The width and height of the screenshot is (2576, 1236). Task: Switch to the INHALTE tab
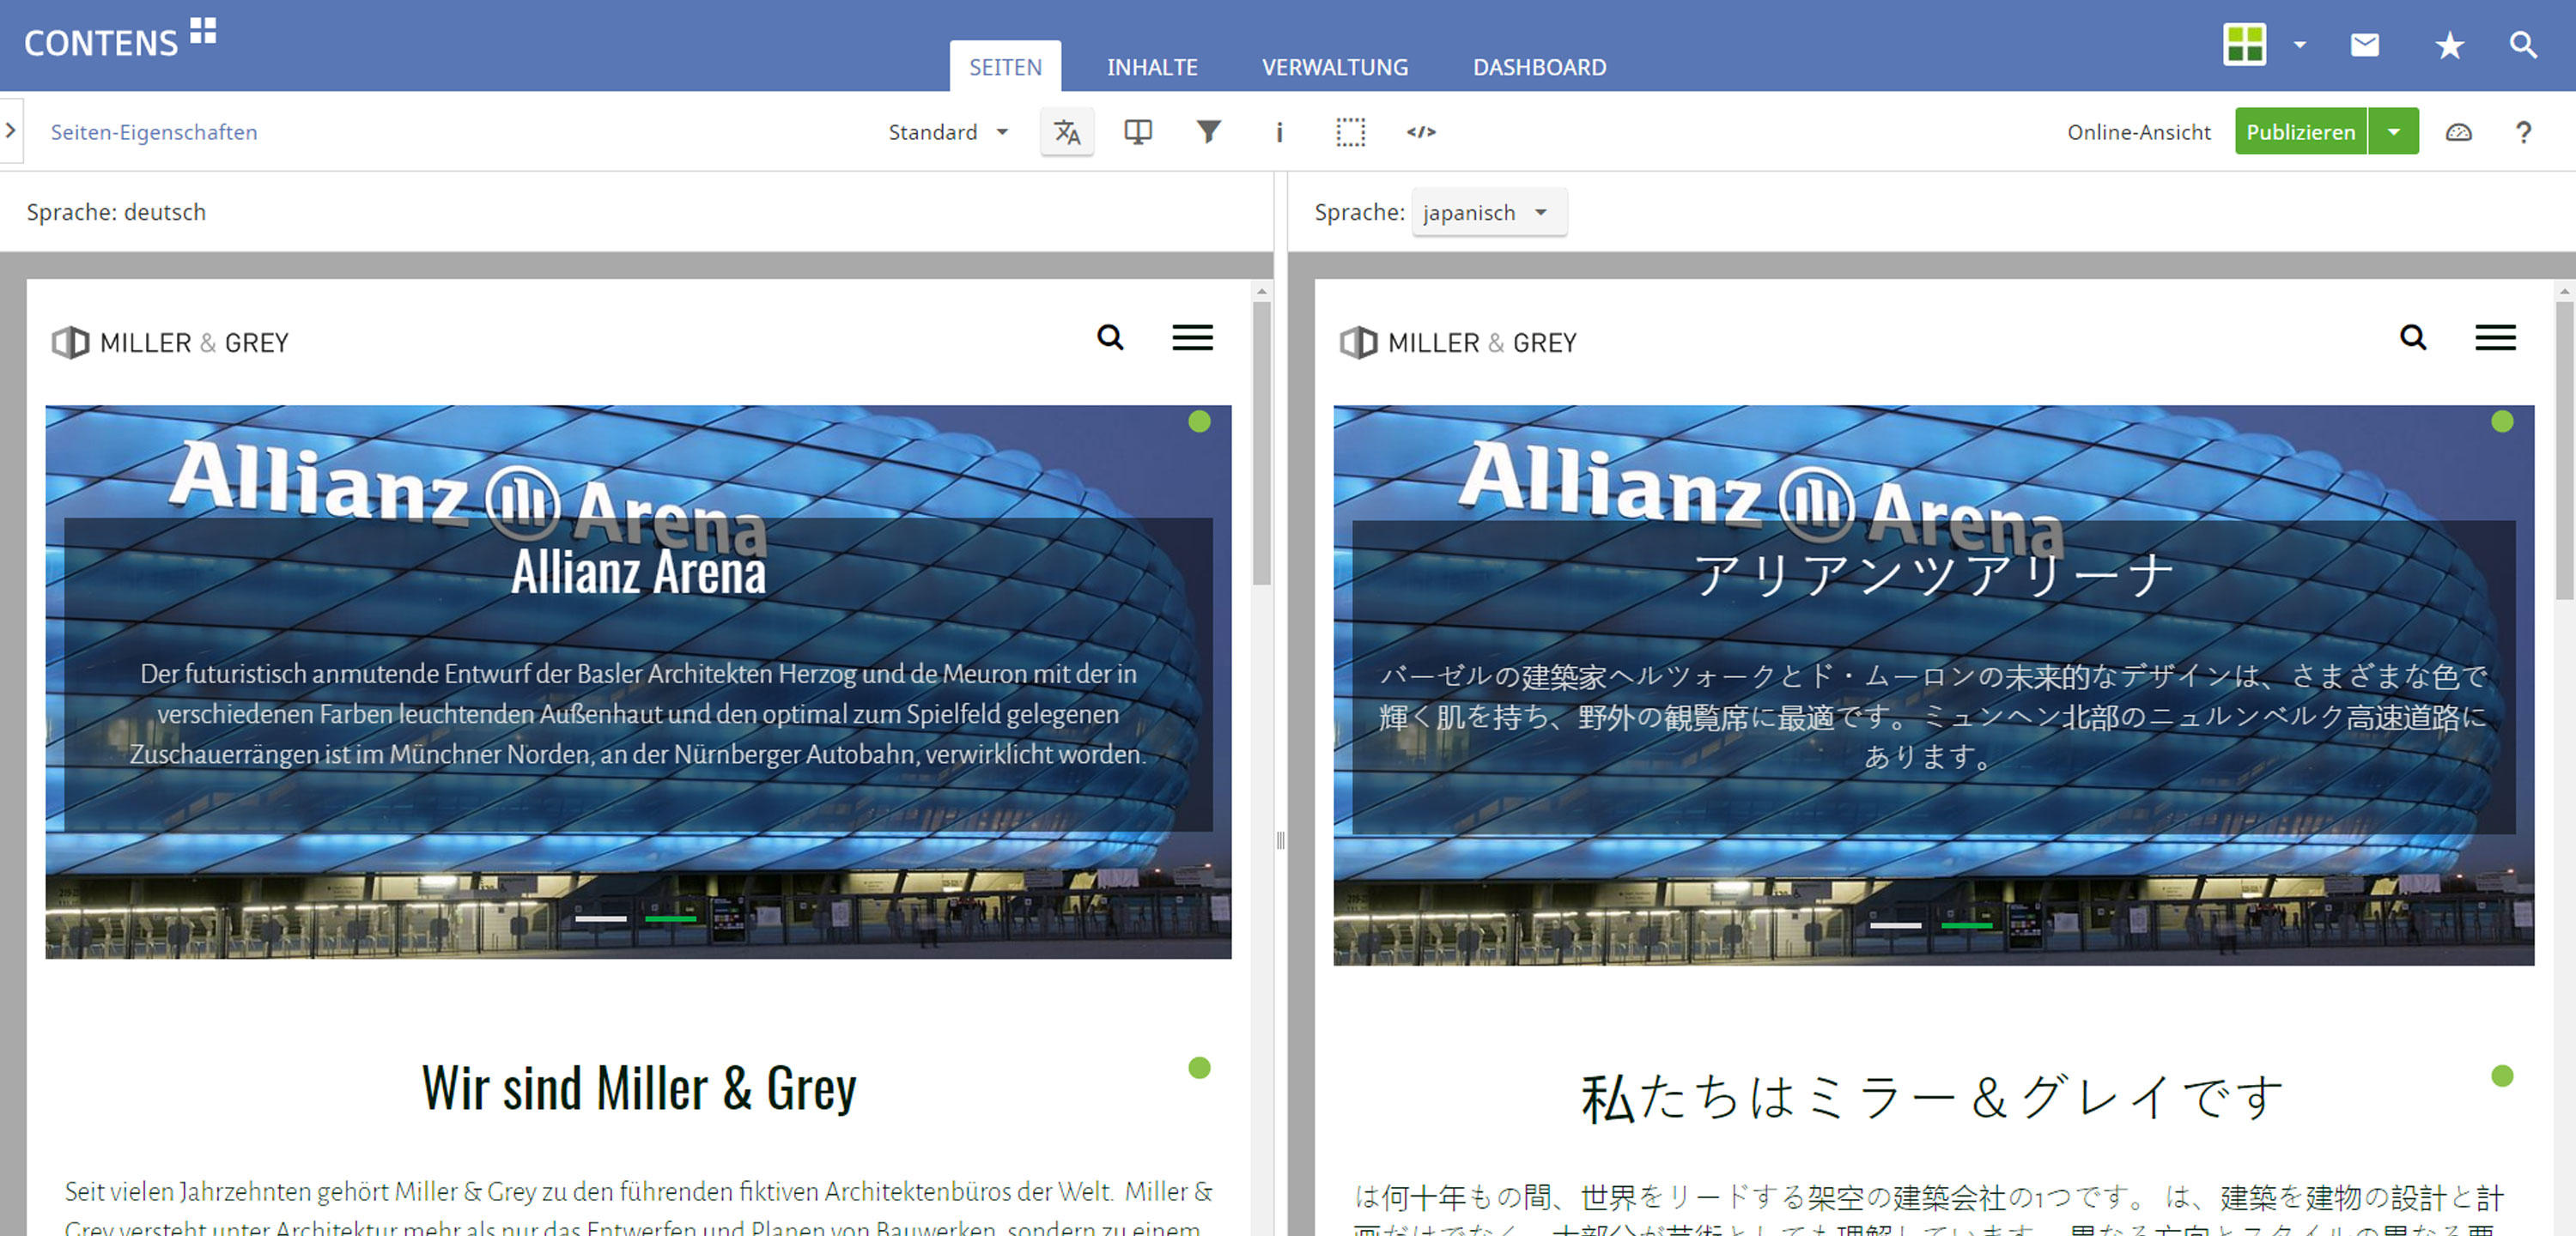coord(1152,66)
